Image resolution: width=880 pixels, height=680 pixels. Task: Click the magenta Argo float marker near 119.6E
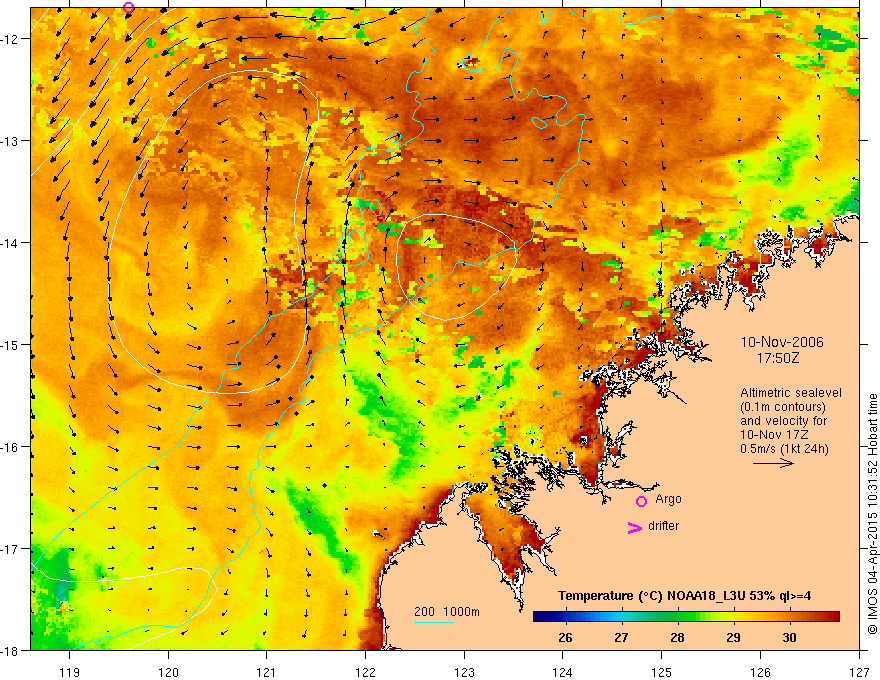pos(129,7)
